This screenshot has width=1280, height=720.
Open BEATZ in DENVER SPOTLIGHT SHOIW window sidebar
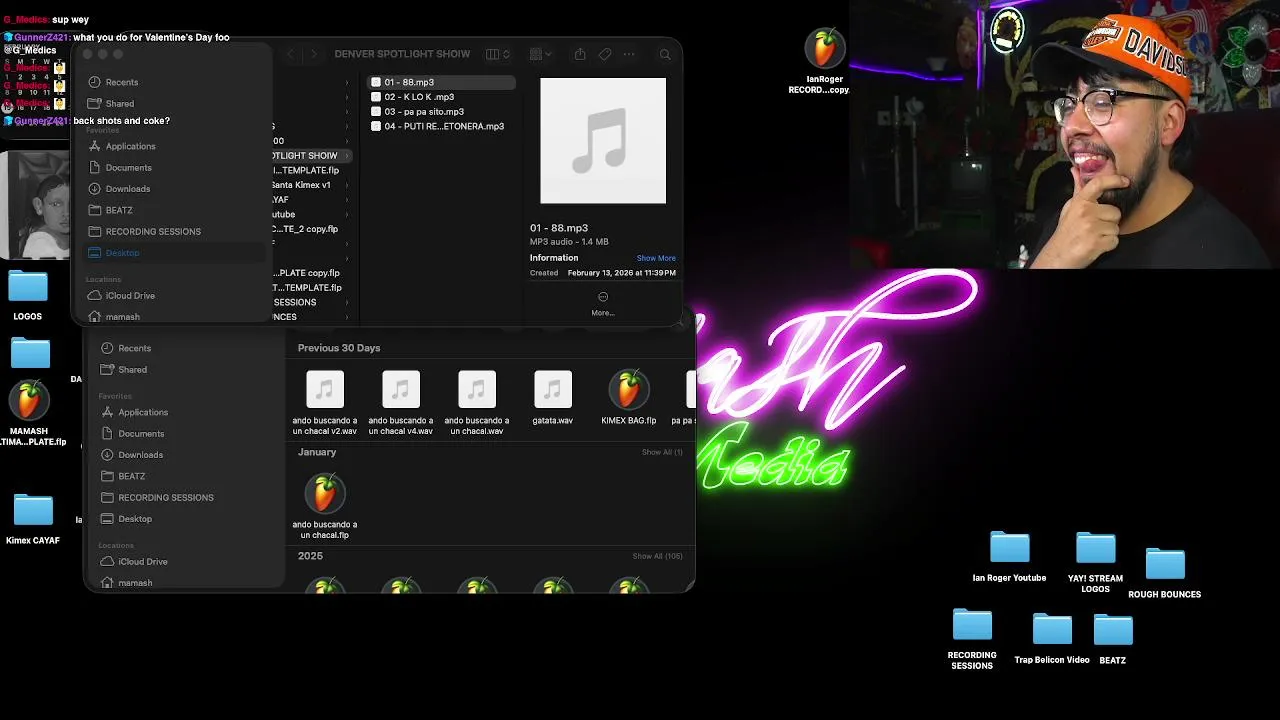[x=110, y=210]
